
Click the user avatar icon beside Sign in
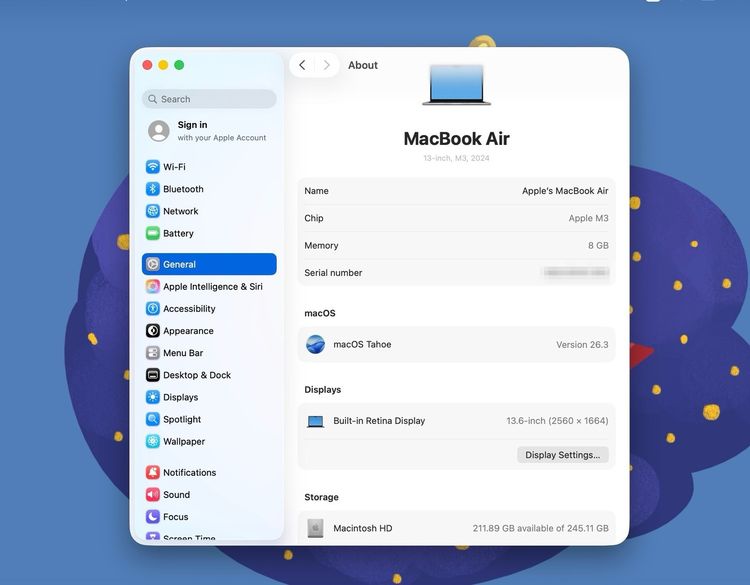(x=159, y=131)
